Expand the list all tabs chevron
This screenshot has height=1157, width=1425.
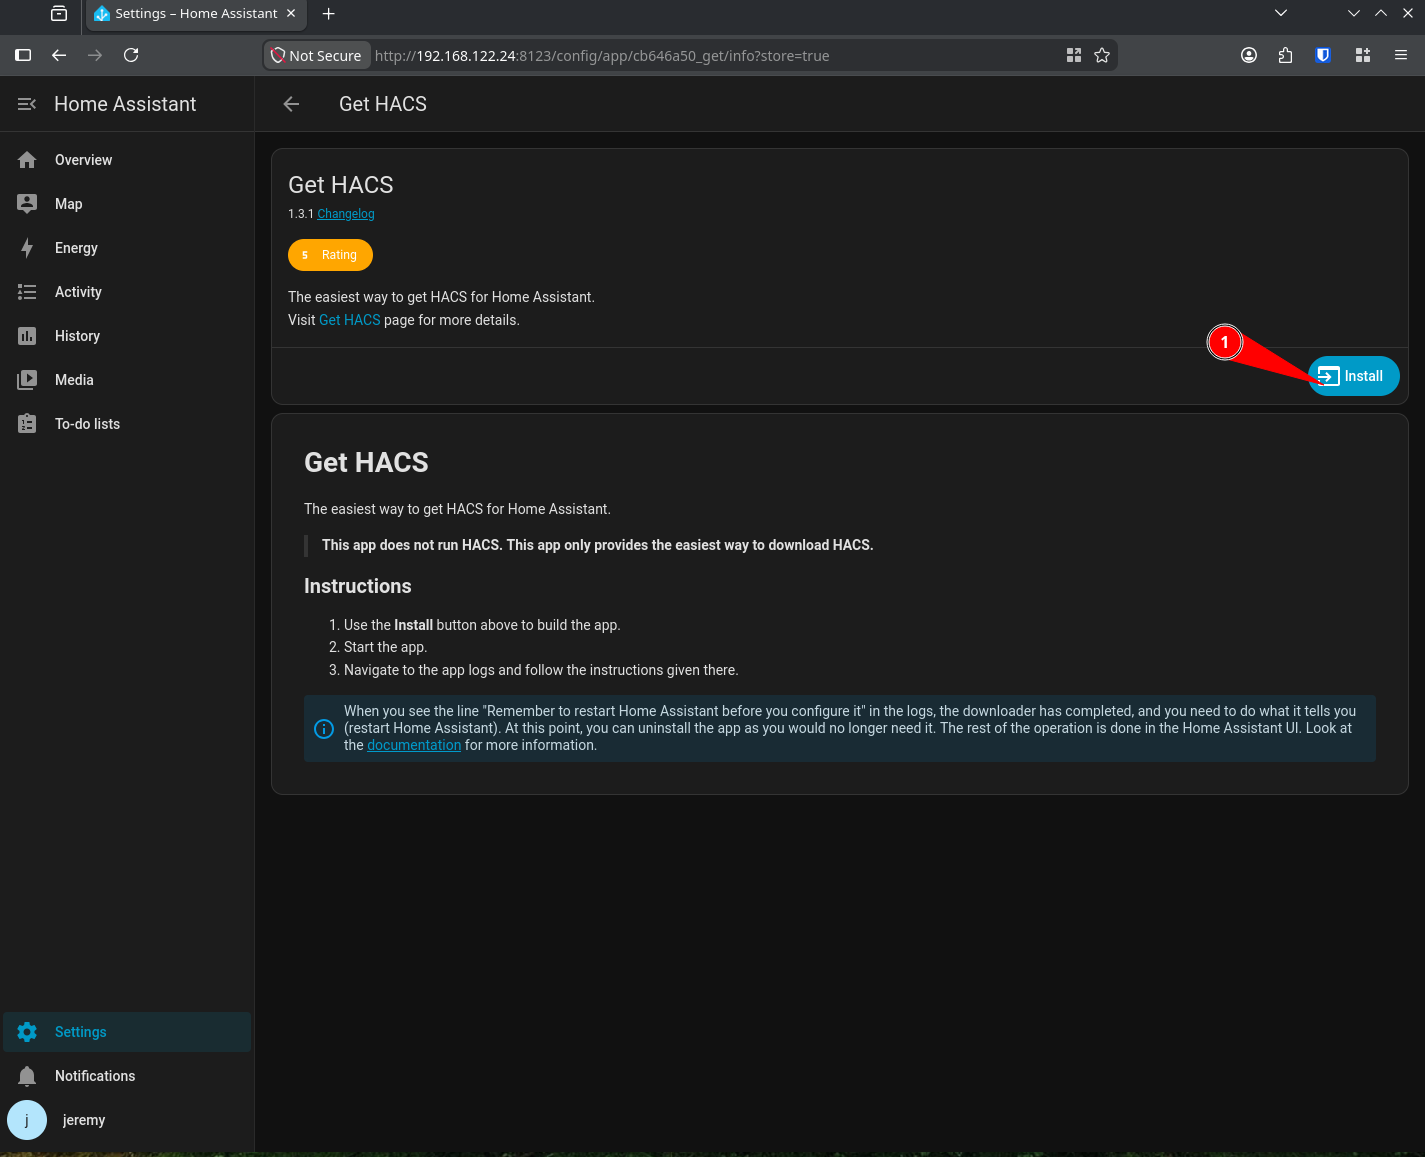pyautogui.click(x=1281, y=13)
